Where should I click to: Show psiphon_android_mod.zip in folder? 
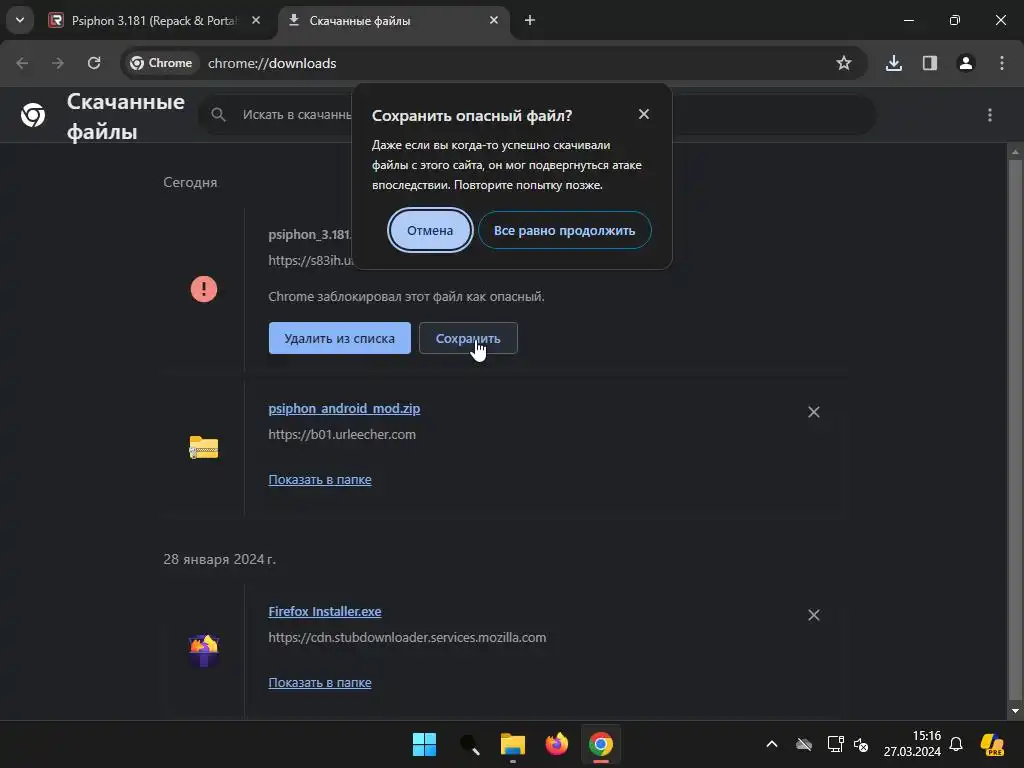320,479
